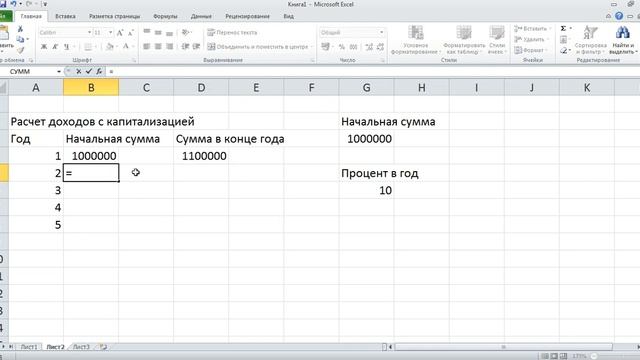Cancel formula entry with X icon

pos(78,71)
